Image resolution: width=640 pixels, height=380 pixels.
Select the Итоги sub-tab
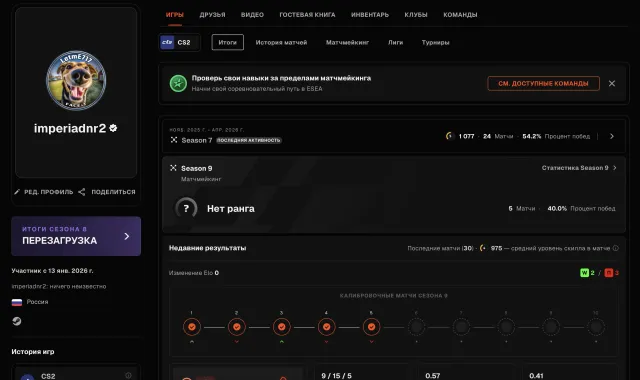point(227,42)
